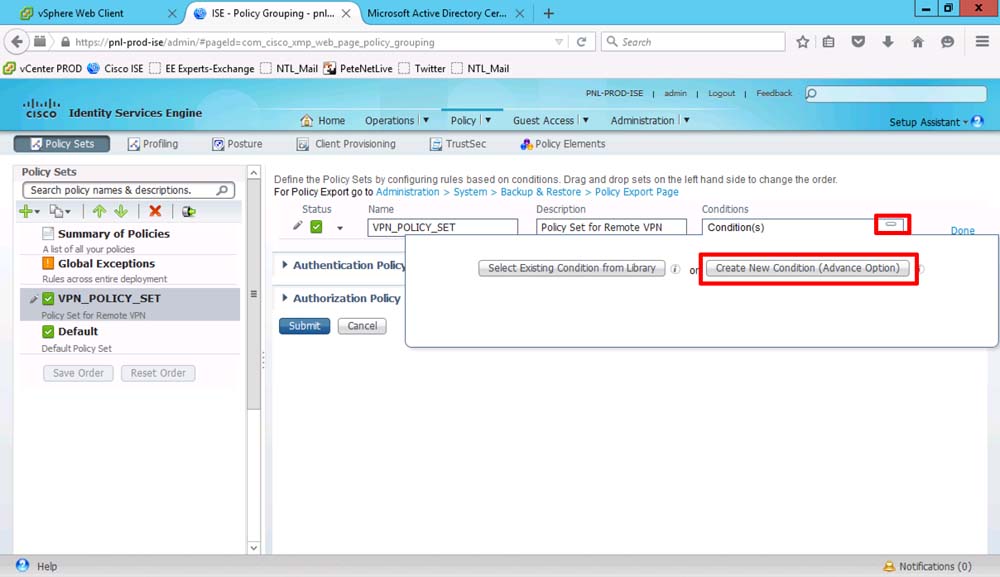This screenshot has width=1000, height=577.
Task: Click the policy export icon in toolbar
Action: pos(188,211)
